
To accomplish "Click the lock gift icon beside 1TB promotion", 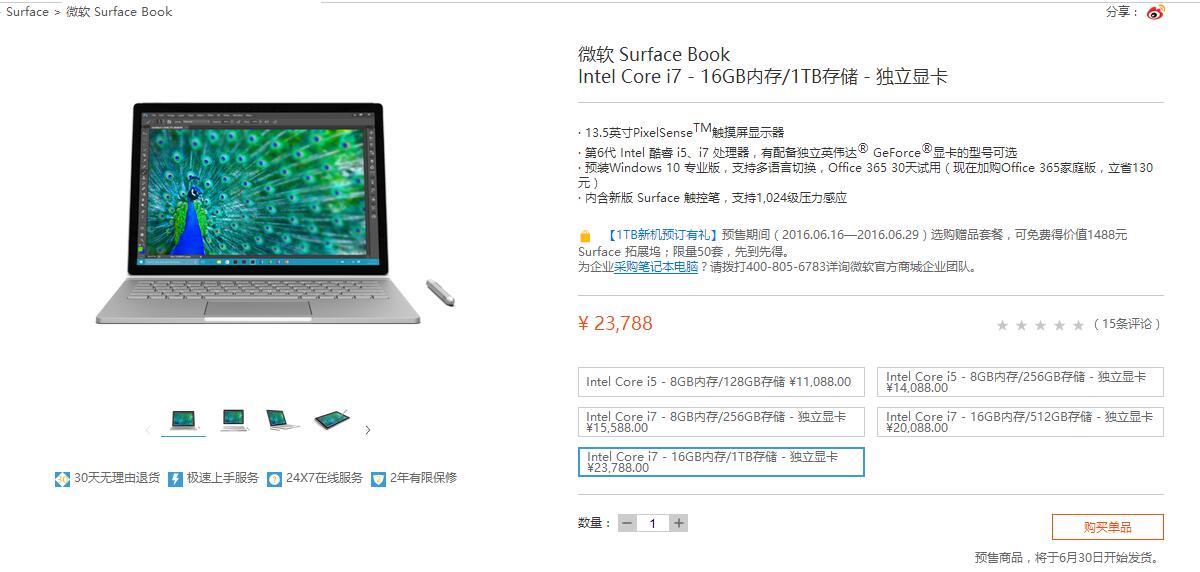I will (585, 236).
